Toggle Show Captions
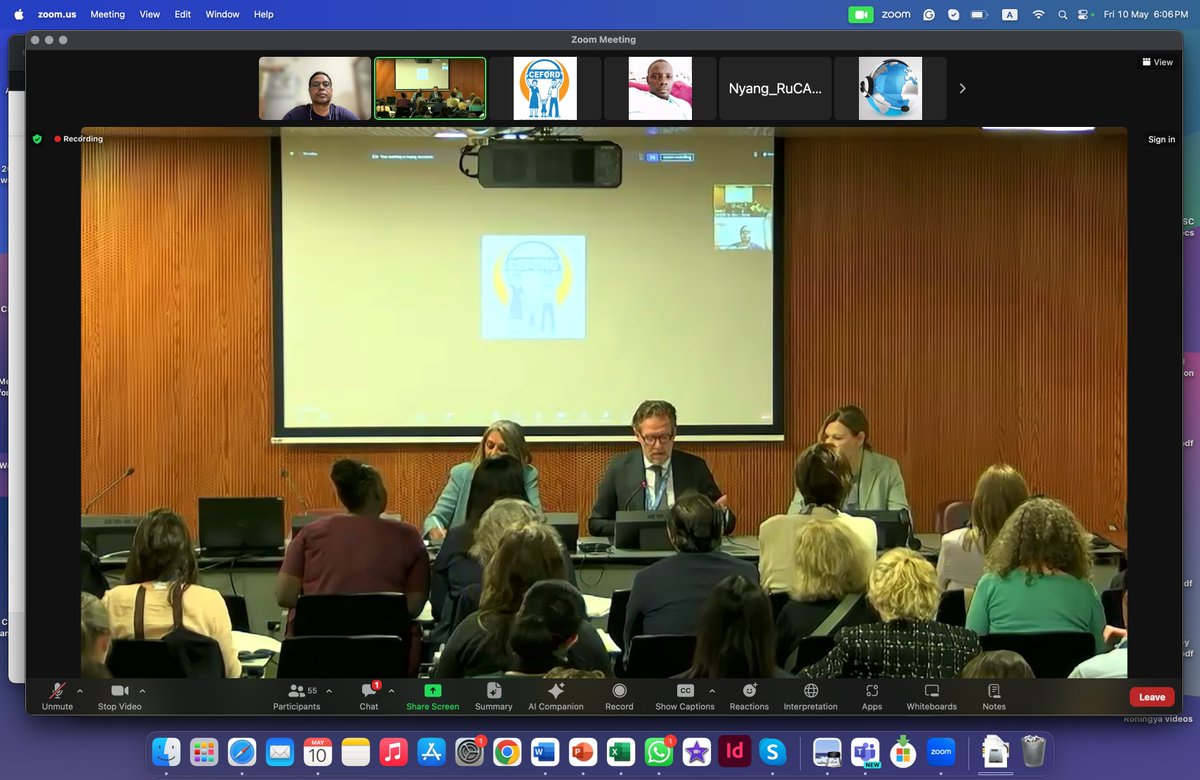1200x780 pixels. [x=685, y=697]
